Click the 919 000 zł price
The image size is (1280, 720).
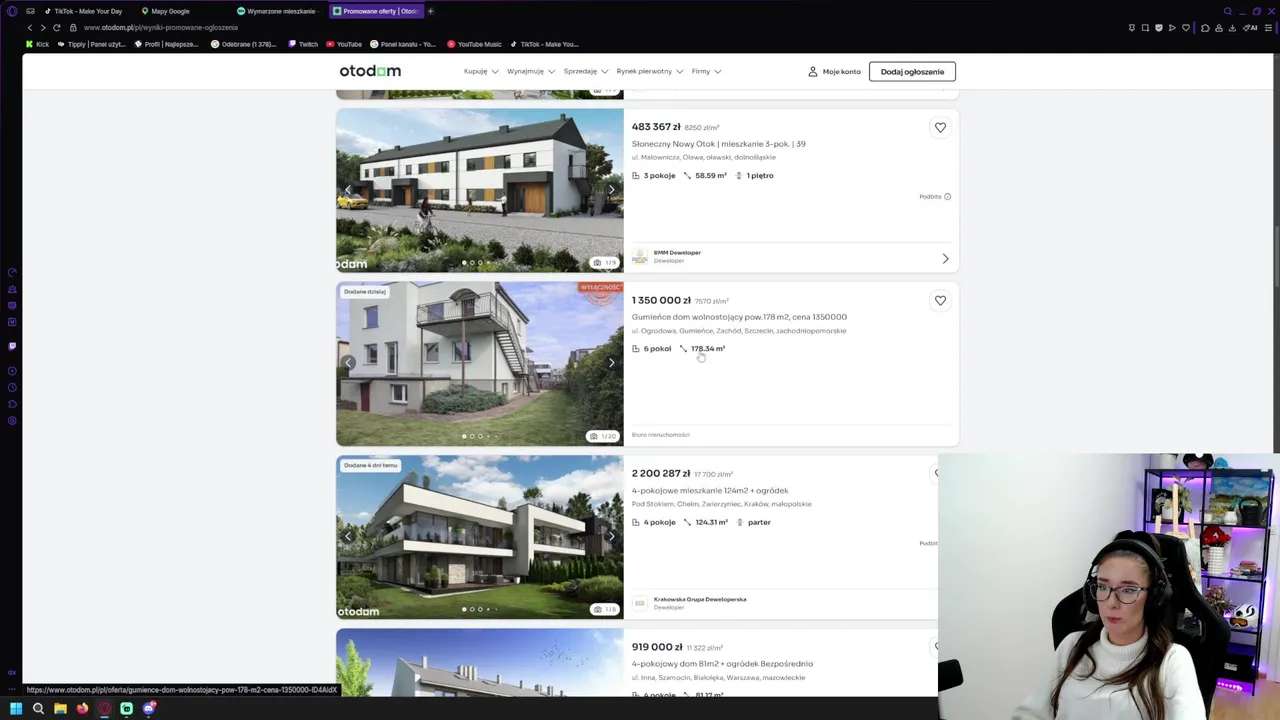point(657,647)
